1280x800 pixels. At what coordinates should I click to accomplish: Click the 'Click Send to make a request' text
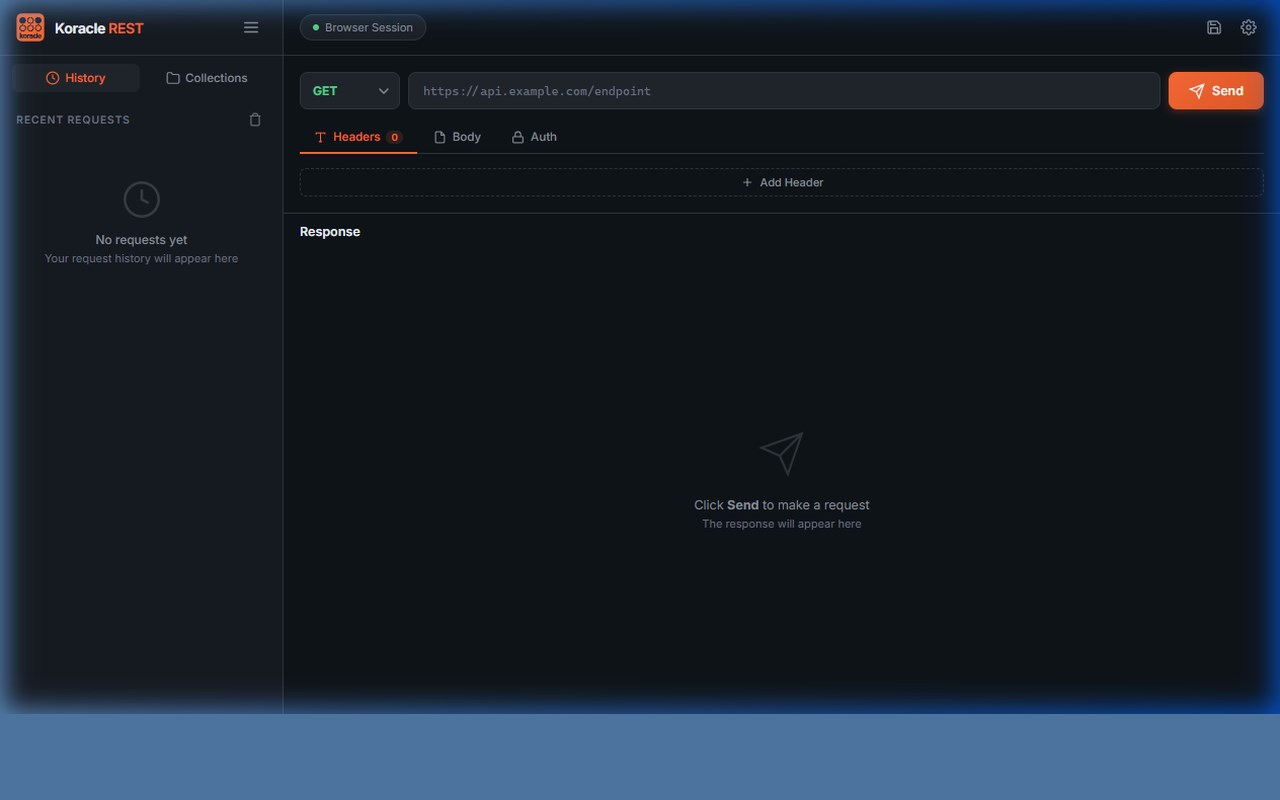pos(782,505)
